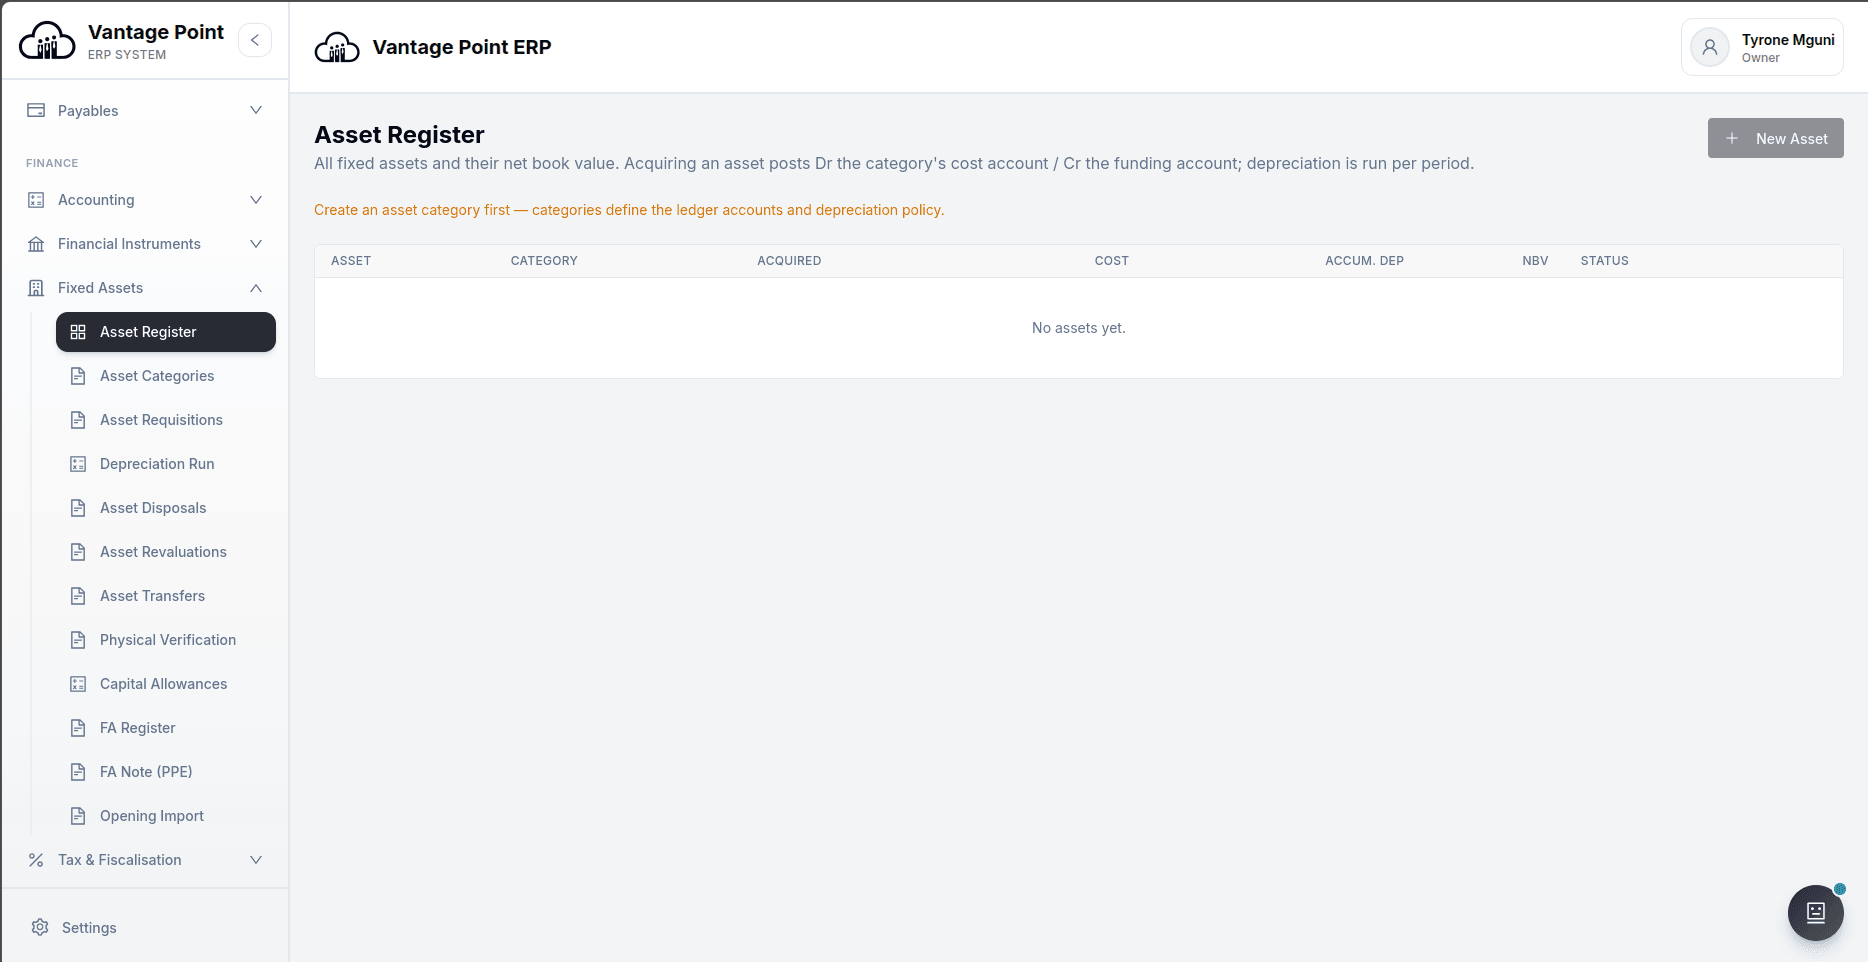Click the user avatar icon for Tyrone Mguni
1868x962 pixels.
1710,47
